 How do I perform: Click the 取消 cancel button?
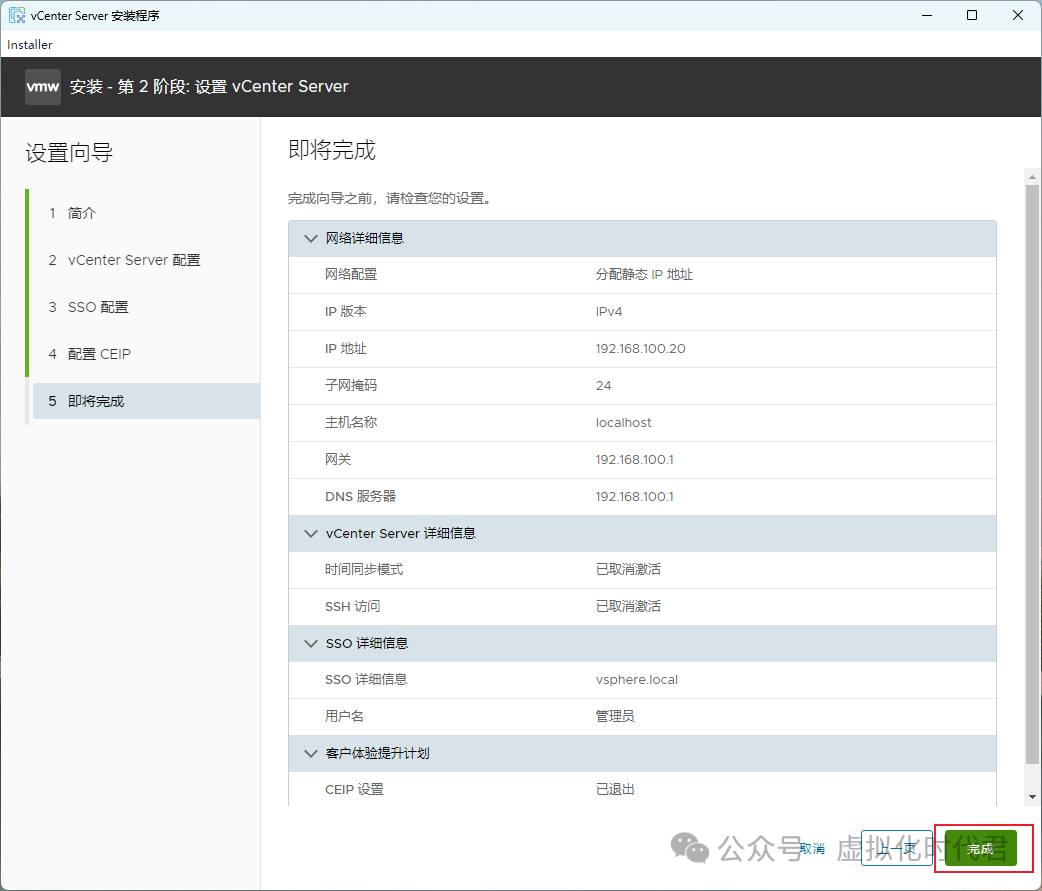pos(812,848)
